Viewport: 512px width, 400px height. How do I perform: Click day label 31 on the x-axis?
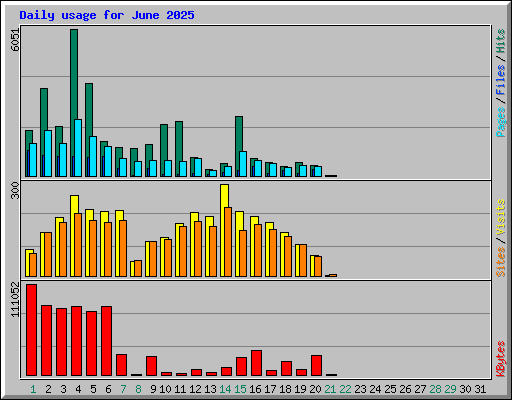[480, 389]
